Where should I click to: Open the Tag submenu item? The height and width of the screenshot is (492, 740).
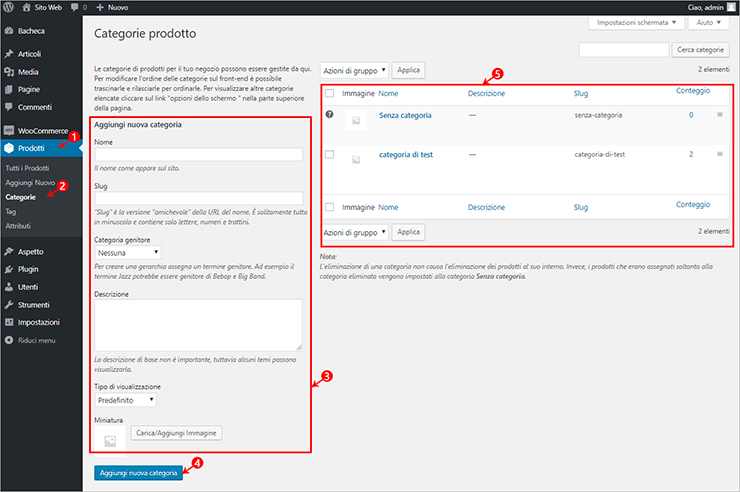point(11,212)
